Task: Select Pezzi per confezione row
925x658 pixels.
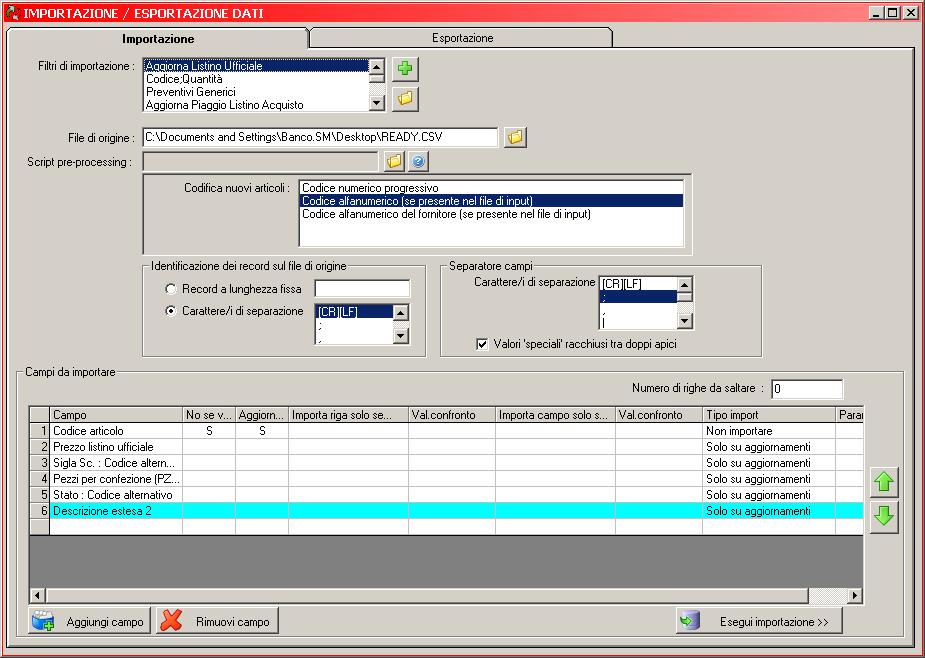Action: (446, 479)
